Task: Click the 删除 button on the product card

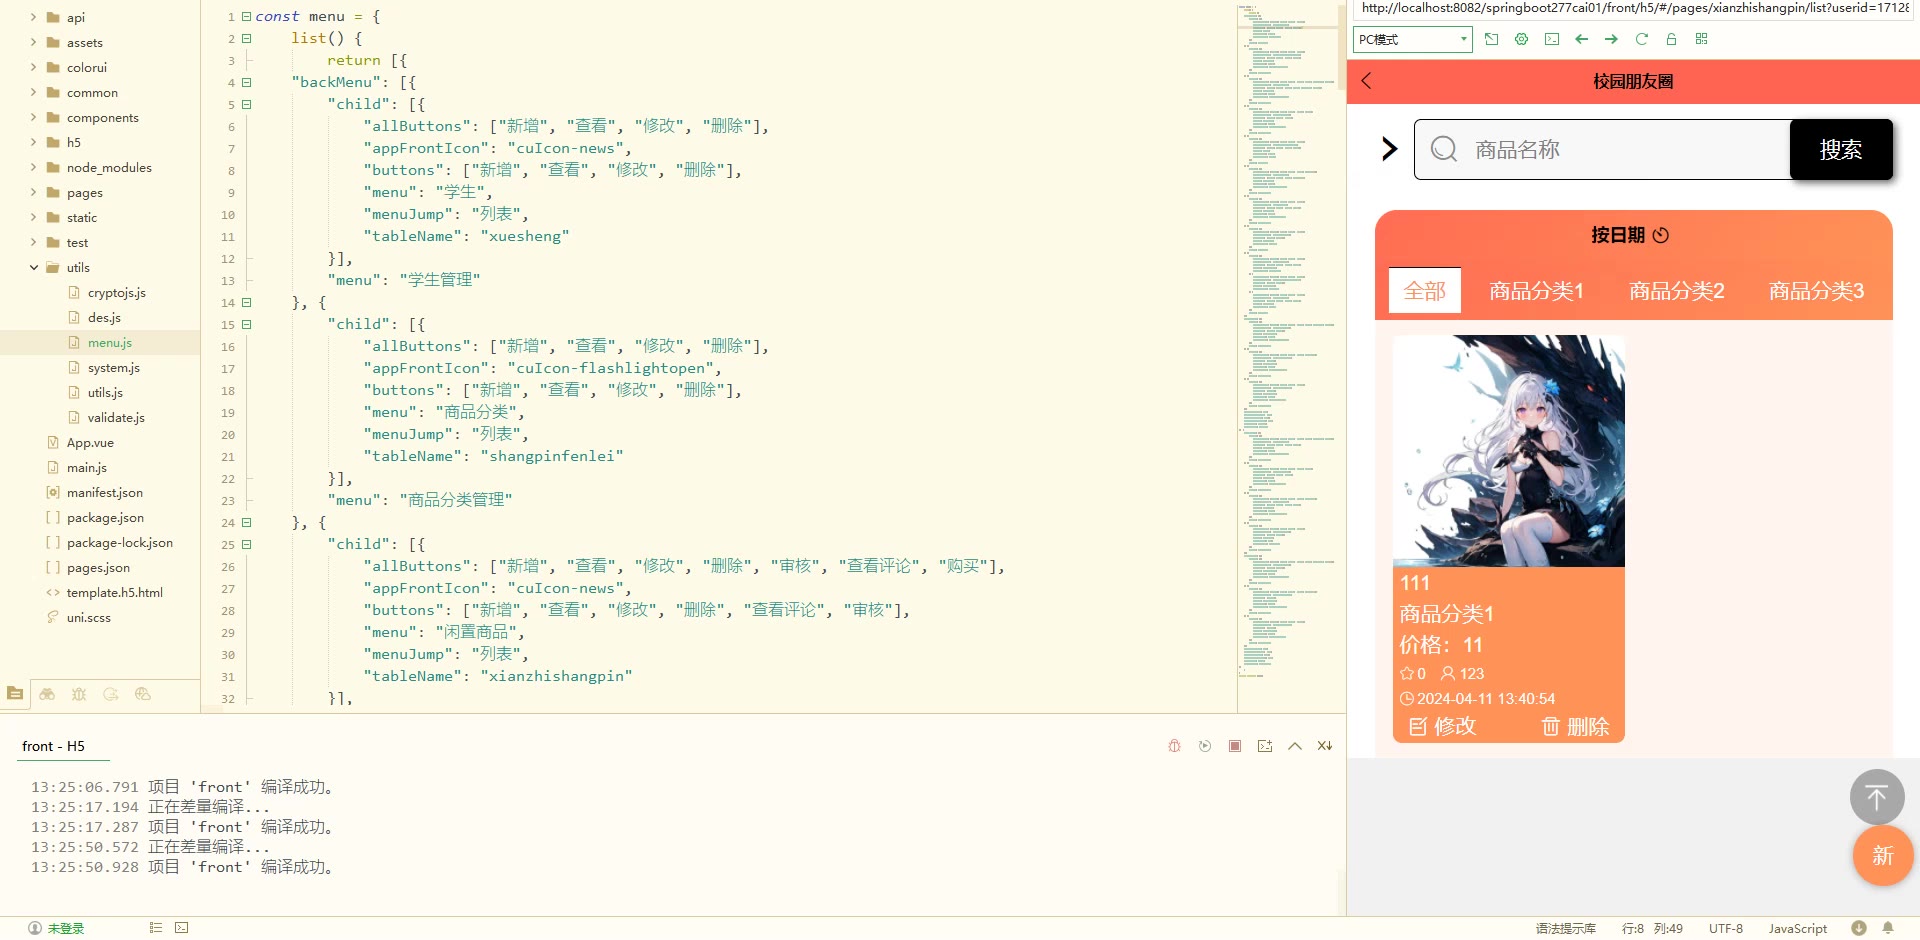Action: point(1575,726)
